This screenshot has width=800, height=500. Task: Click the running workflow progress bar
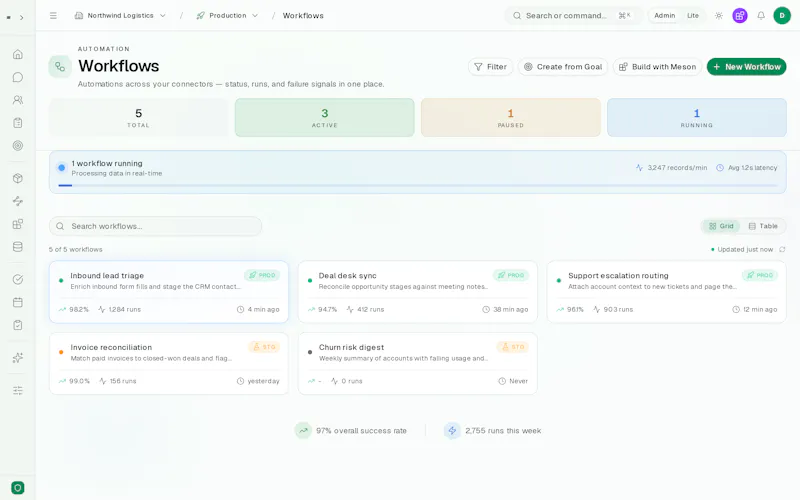tap(418, 185)
